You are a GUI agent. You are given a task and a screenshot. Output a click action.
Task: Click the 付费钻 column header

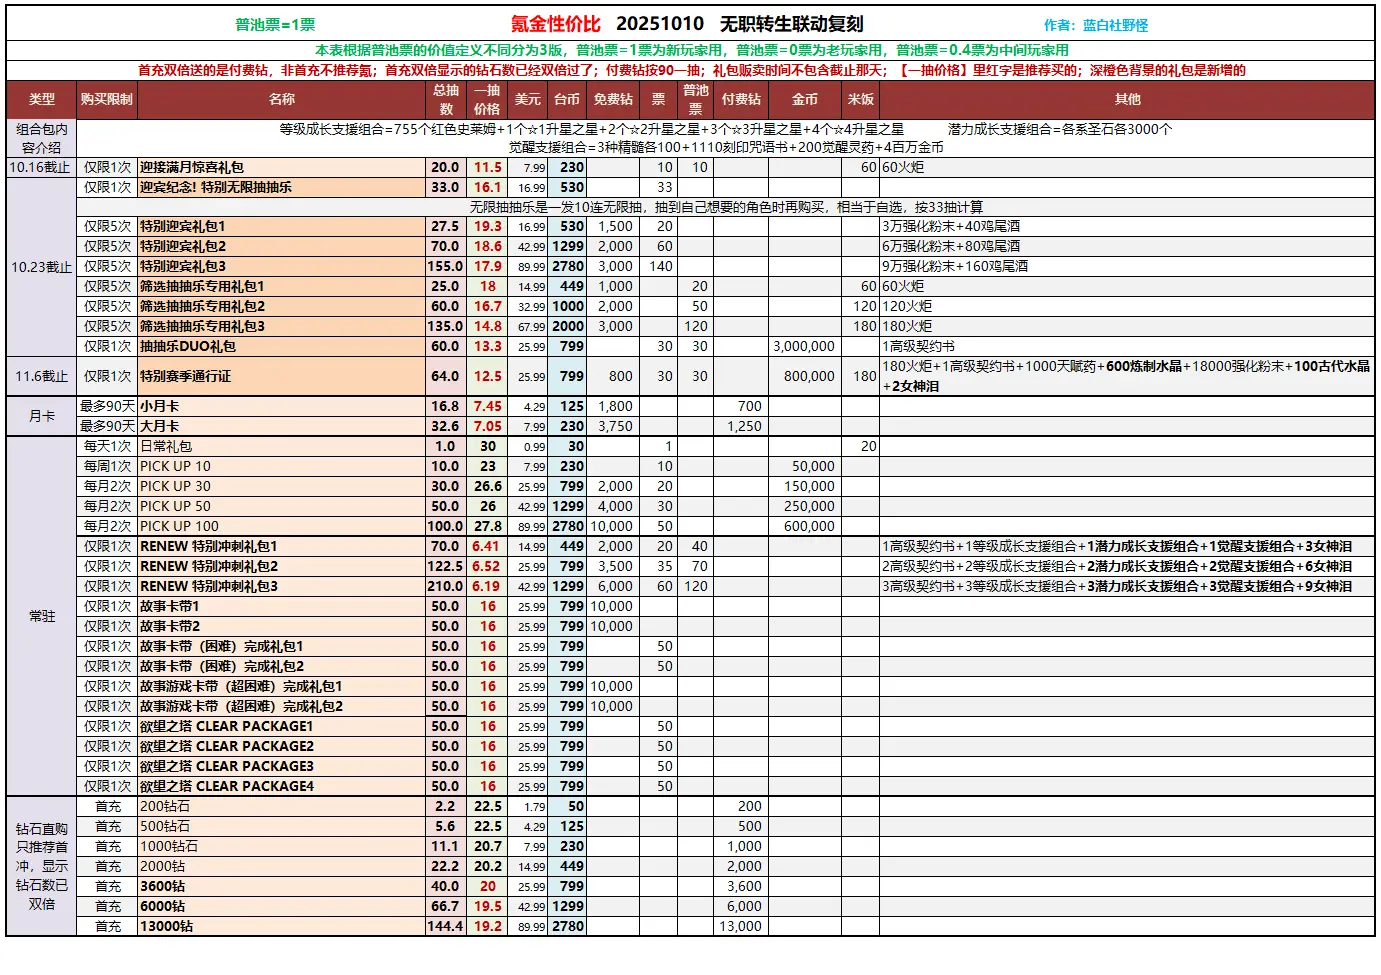coord(740,99)
